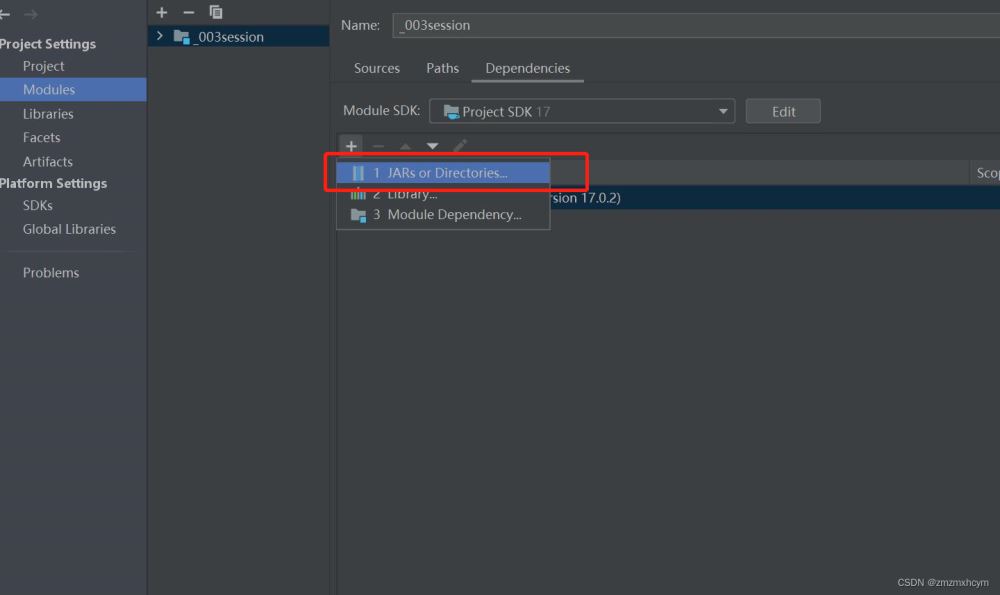The height and width of the screenshot is (595, 1000).
Task: Click the Module Dependency folder icon
Action: tap(358, 215)
